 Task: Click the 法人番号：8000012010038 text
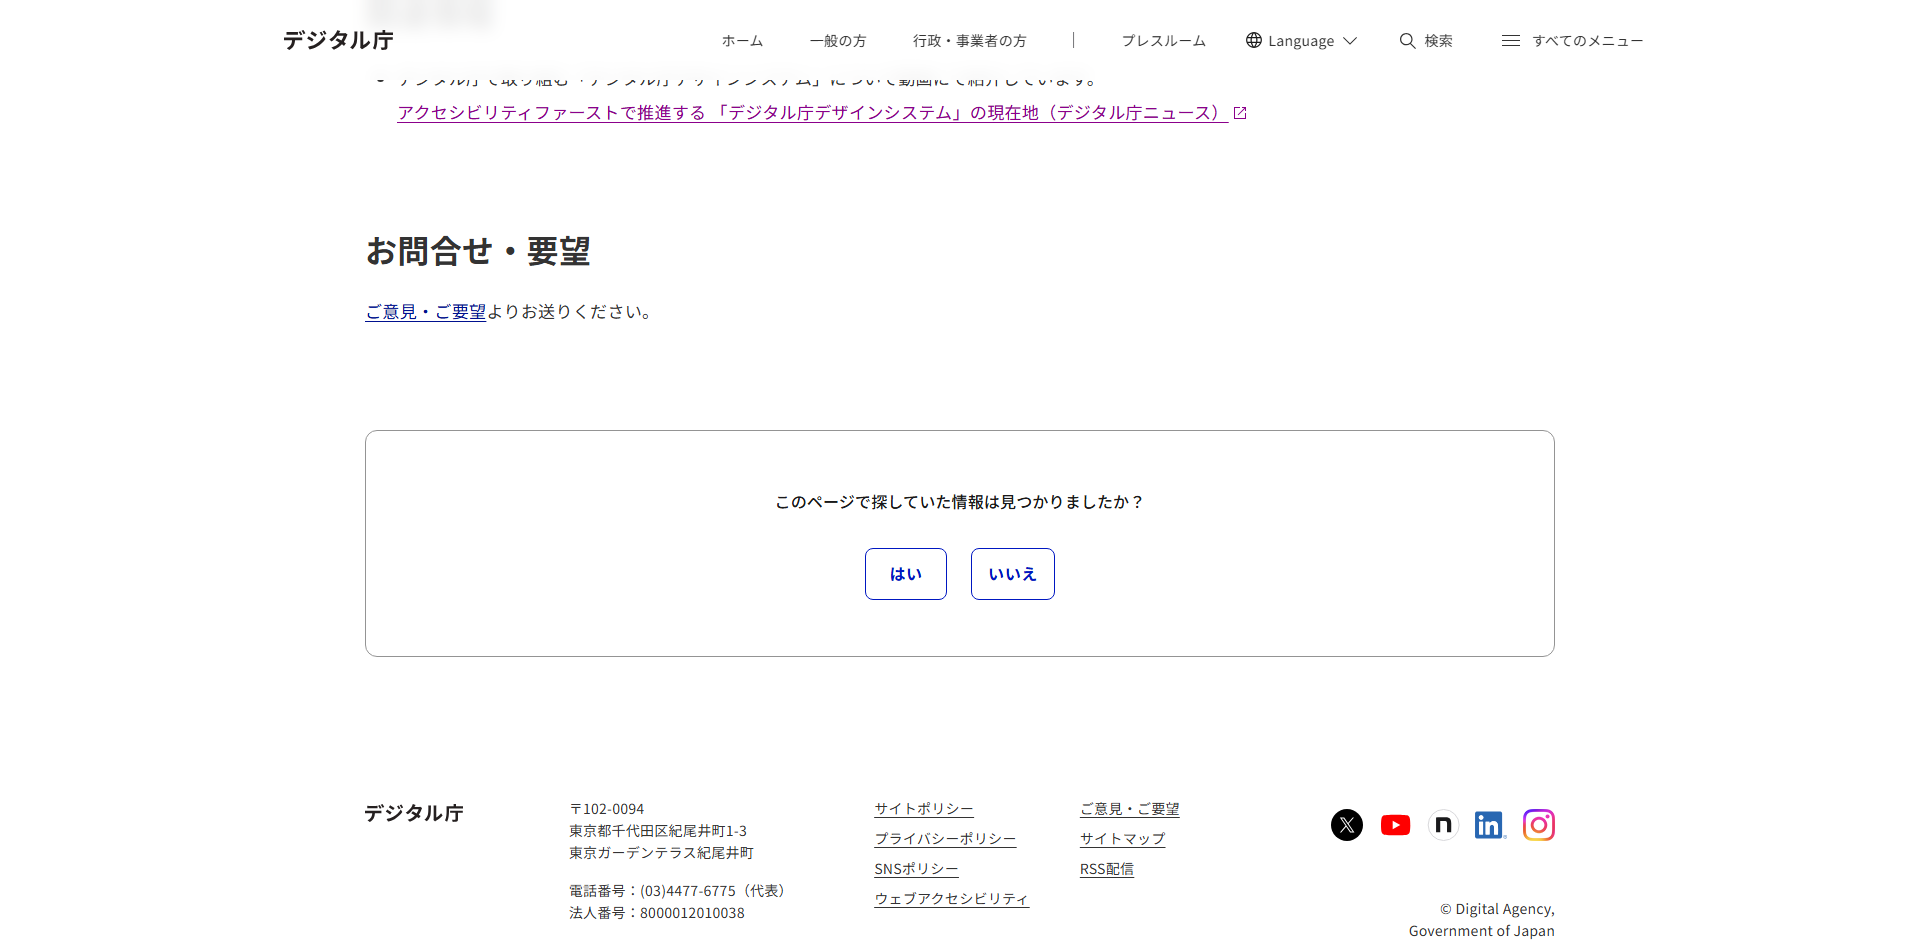(x=657, y=913)
